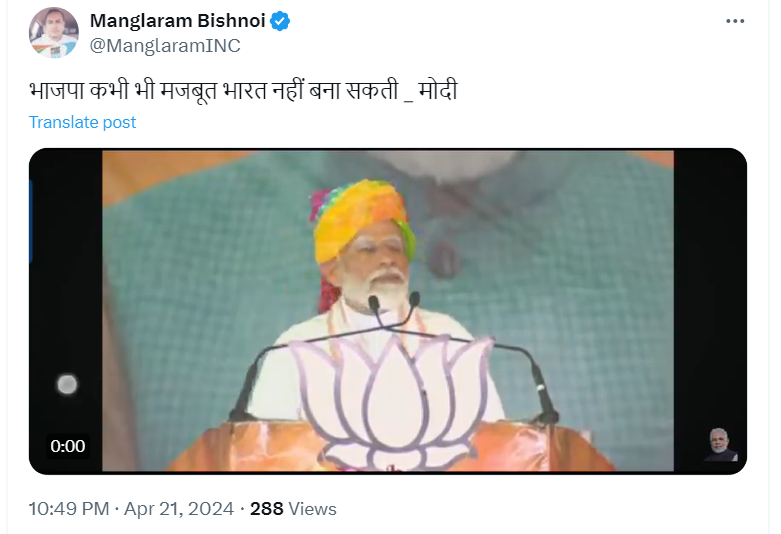The width and height of the screenshot is (781, 534).
Task: Play the embedded speech video
Action: [388, 311]
